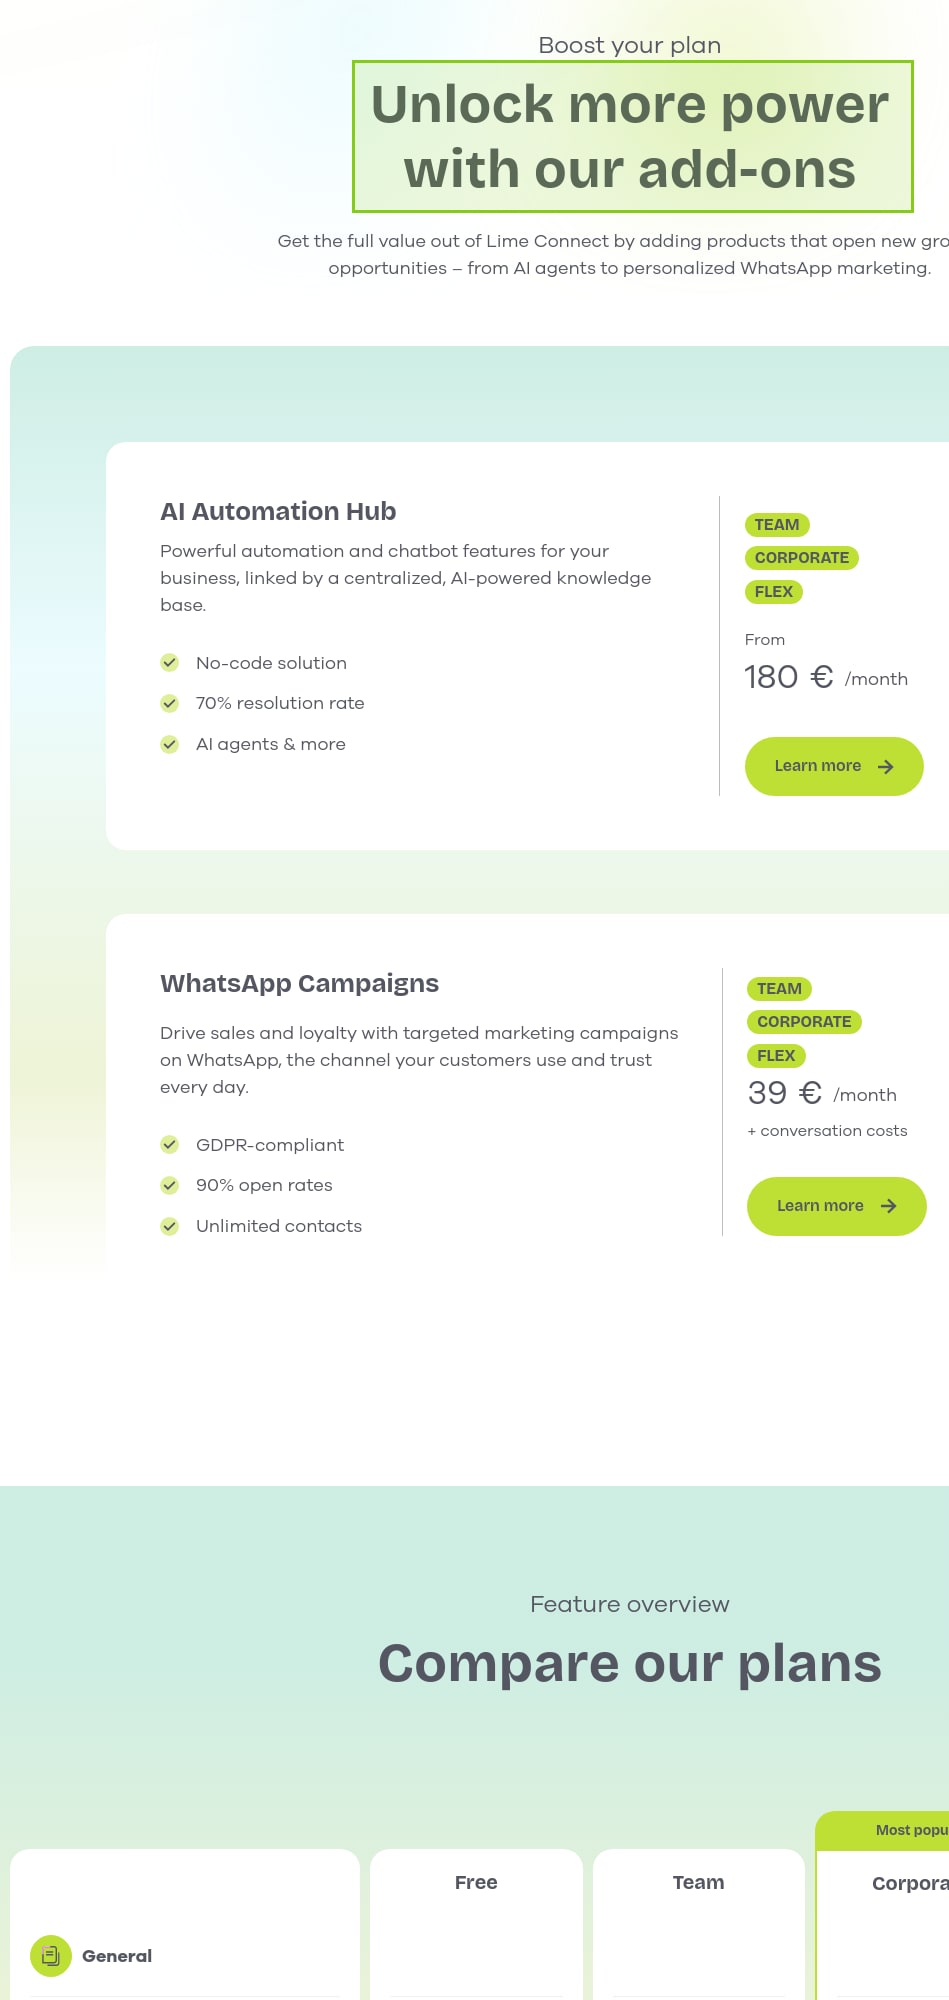Screen dimensions: 949x2000
Task: Select the FLEX badge in WhatsApp Campaigns card
Action: coord(776,1056)
